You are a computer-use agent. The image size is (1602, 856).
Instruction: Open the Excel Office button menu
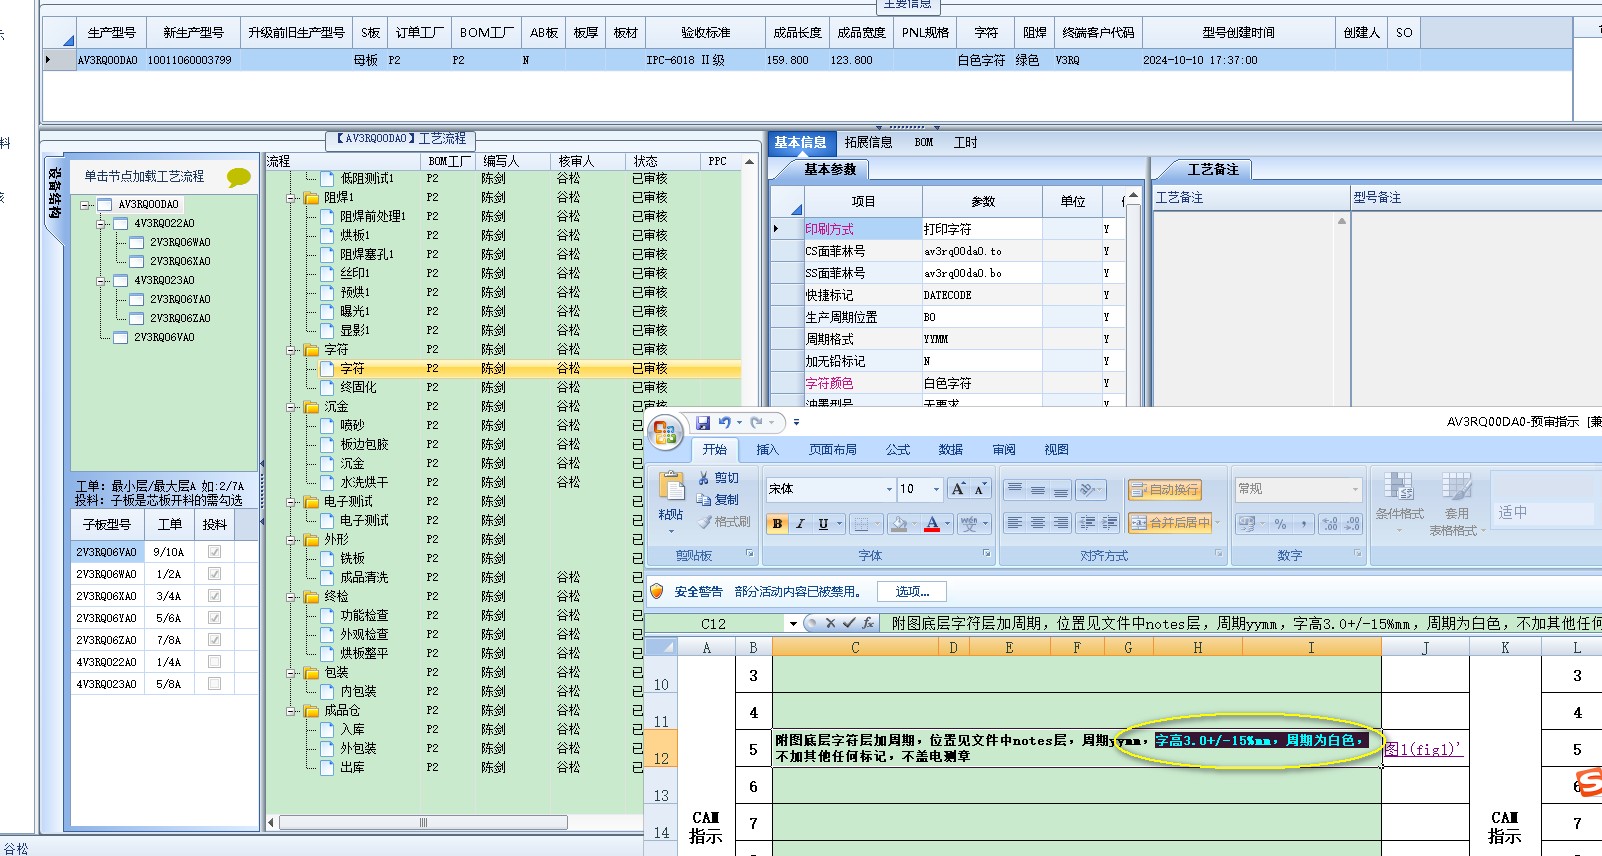pyautogui.click(x=664, y=431)
